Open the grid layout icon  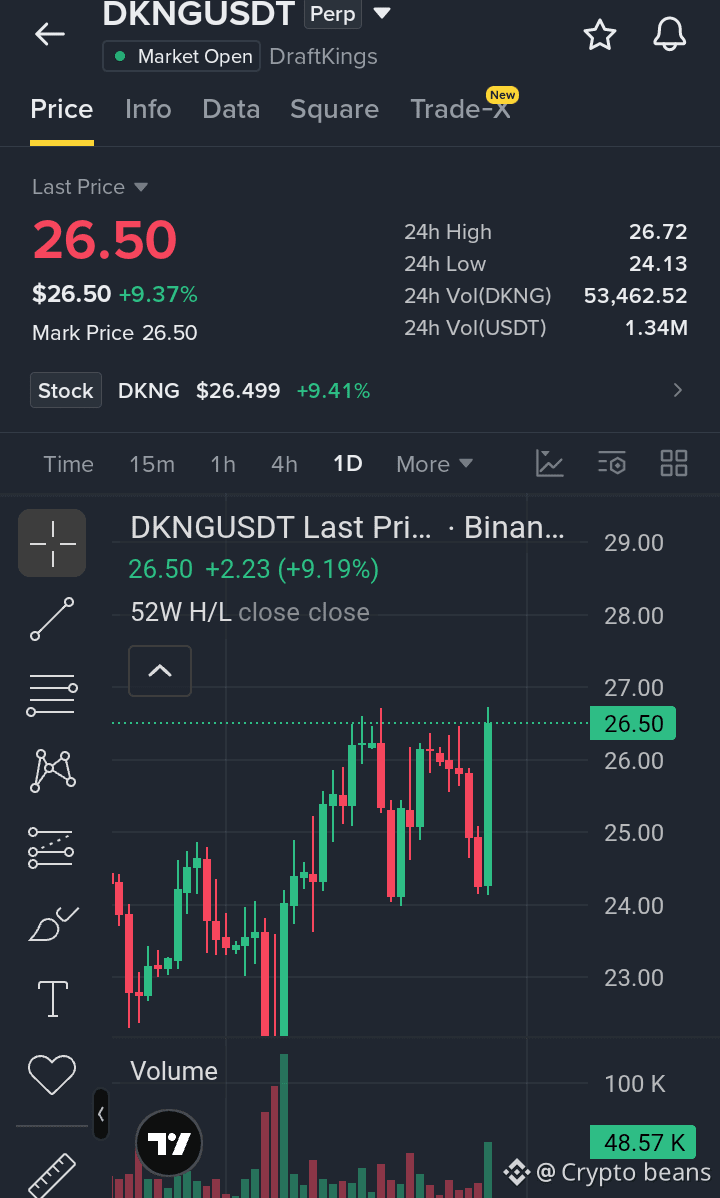coord(674,464)
